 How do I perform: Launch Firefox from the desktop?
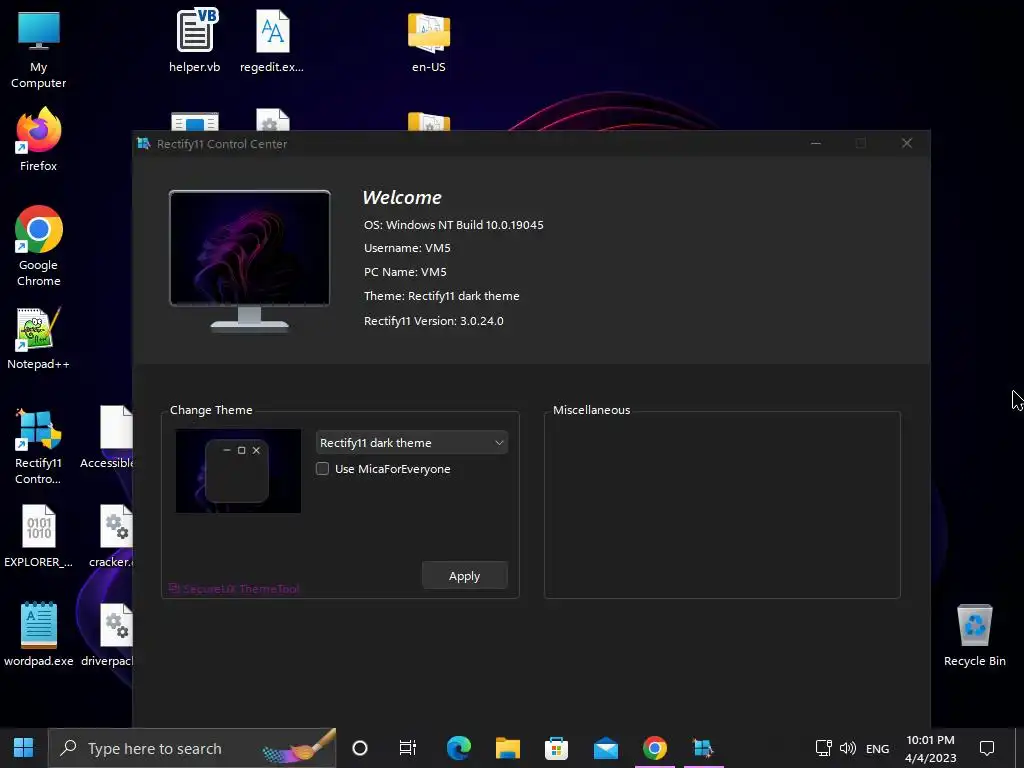click(39, 139)
